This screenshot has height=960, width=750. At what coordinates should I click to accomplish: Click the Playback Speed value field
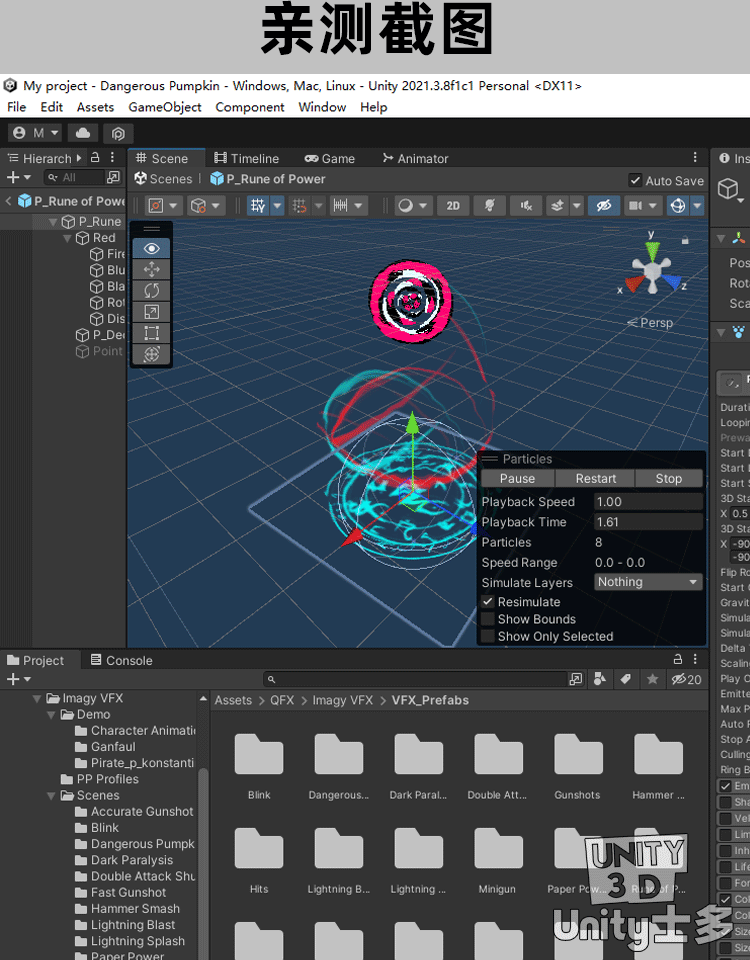[x=648, y=502]
